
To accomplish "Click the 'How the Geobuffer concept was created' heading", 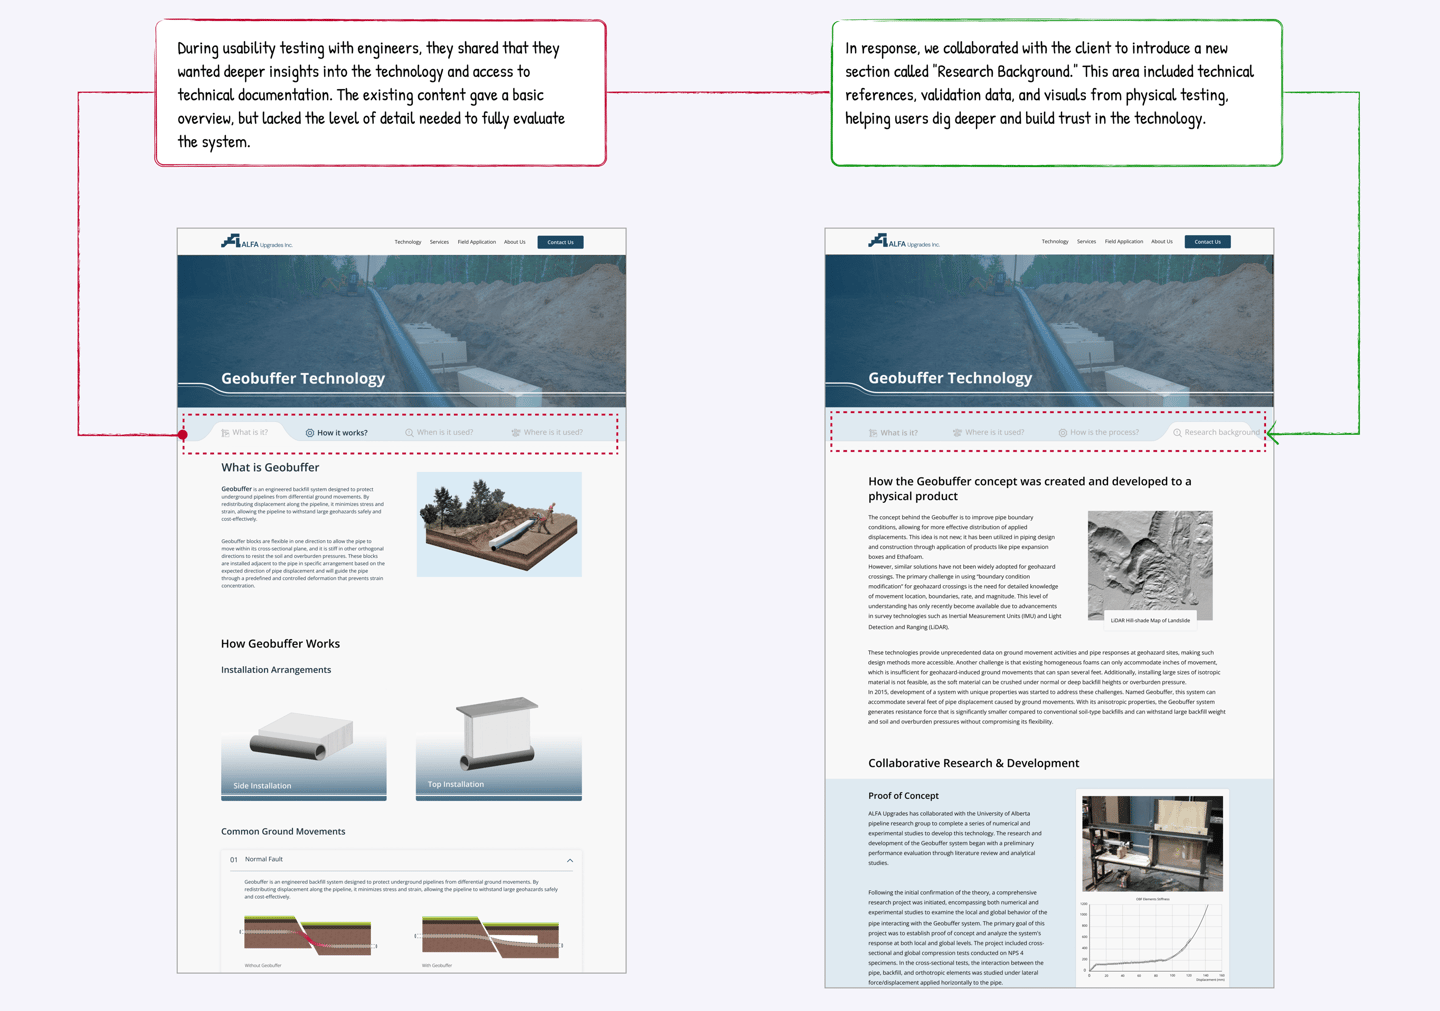I will [x=1030, y=489].
